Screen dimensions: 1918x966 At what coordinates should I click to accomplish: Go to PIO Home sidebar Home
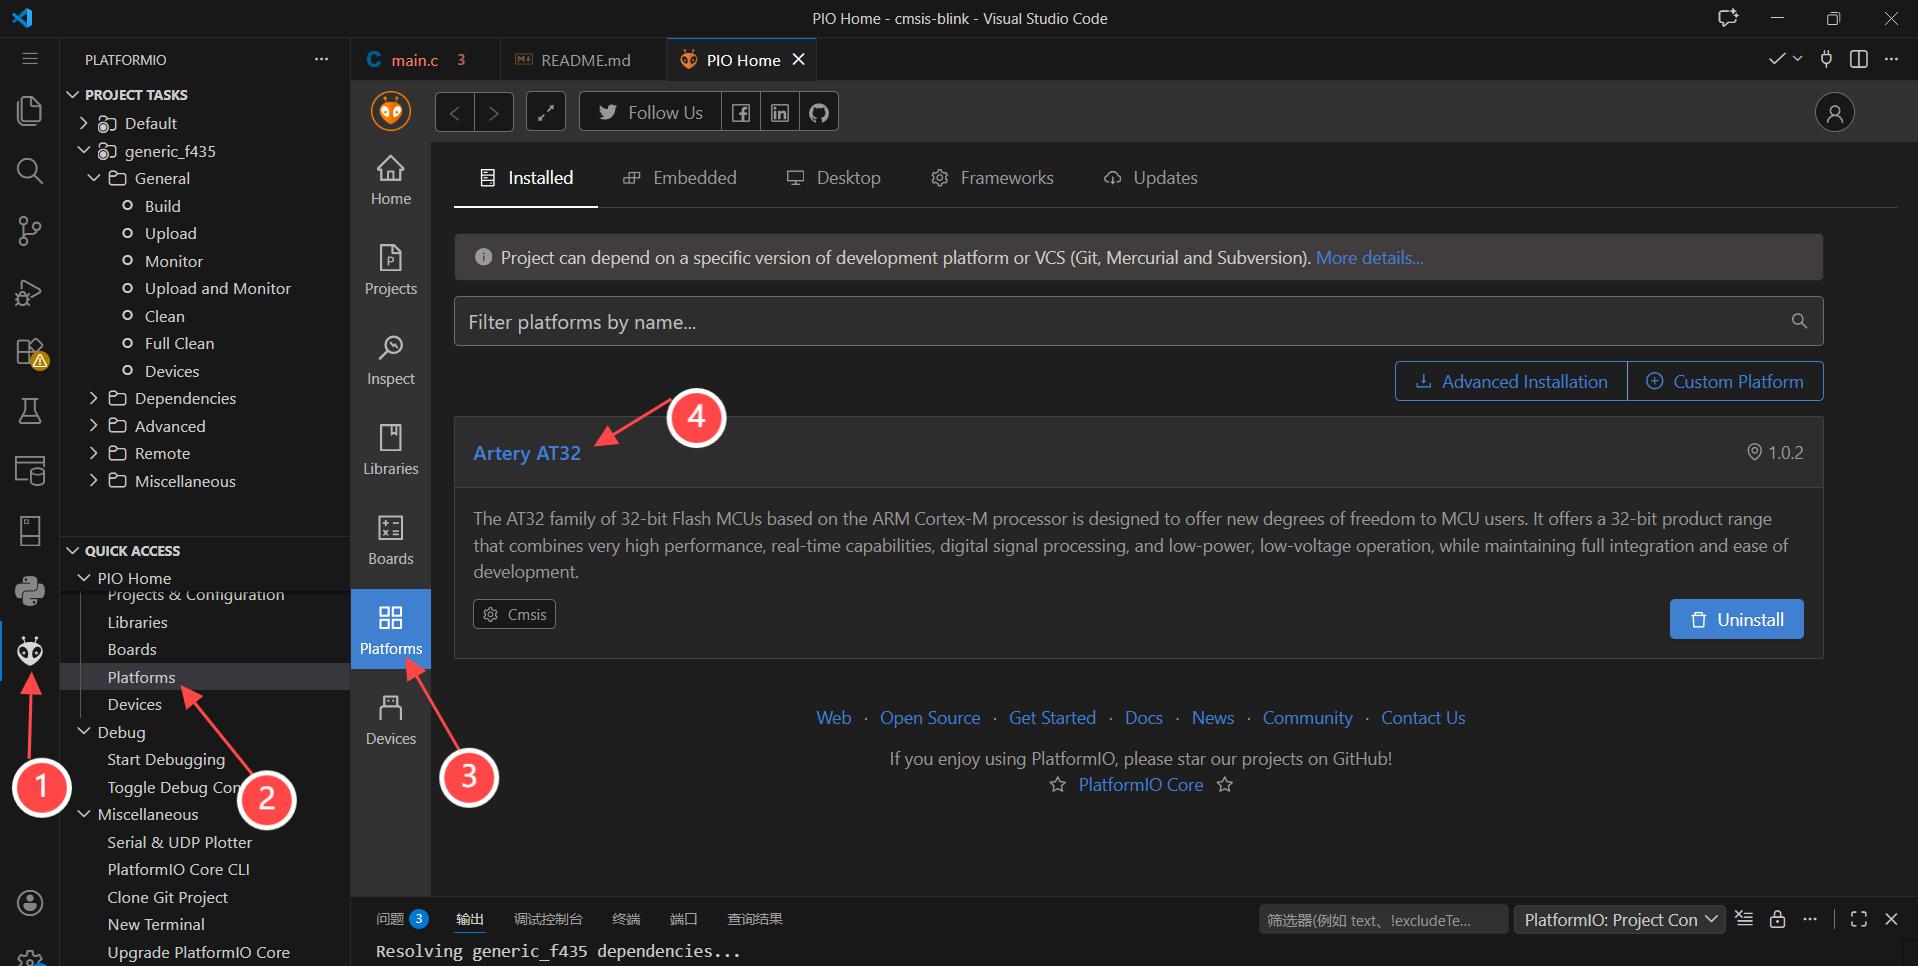(391, 181)
